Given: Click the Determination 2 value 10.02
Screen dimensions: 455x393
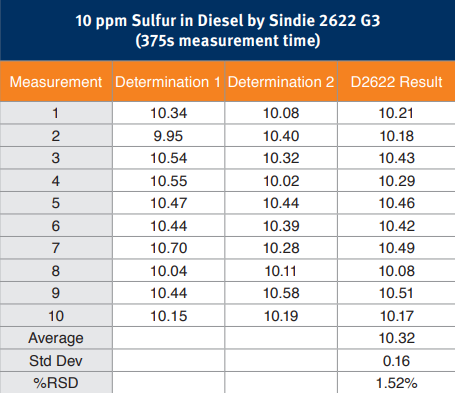Looking at the screenshot, I should point(281,181).
